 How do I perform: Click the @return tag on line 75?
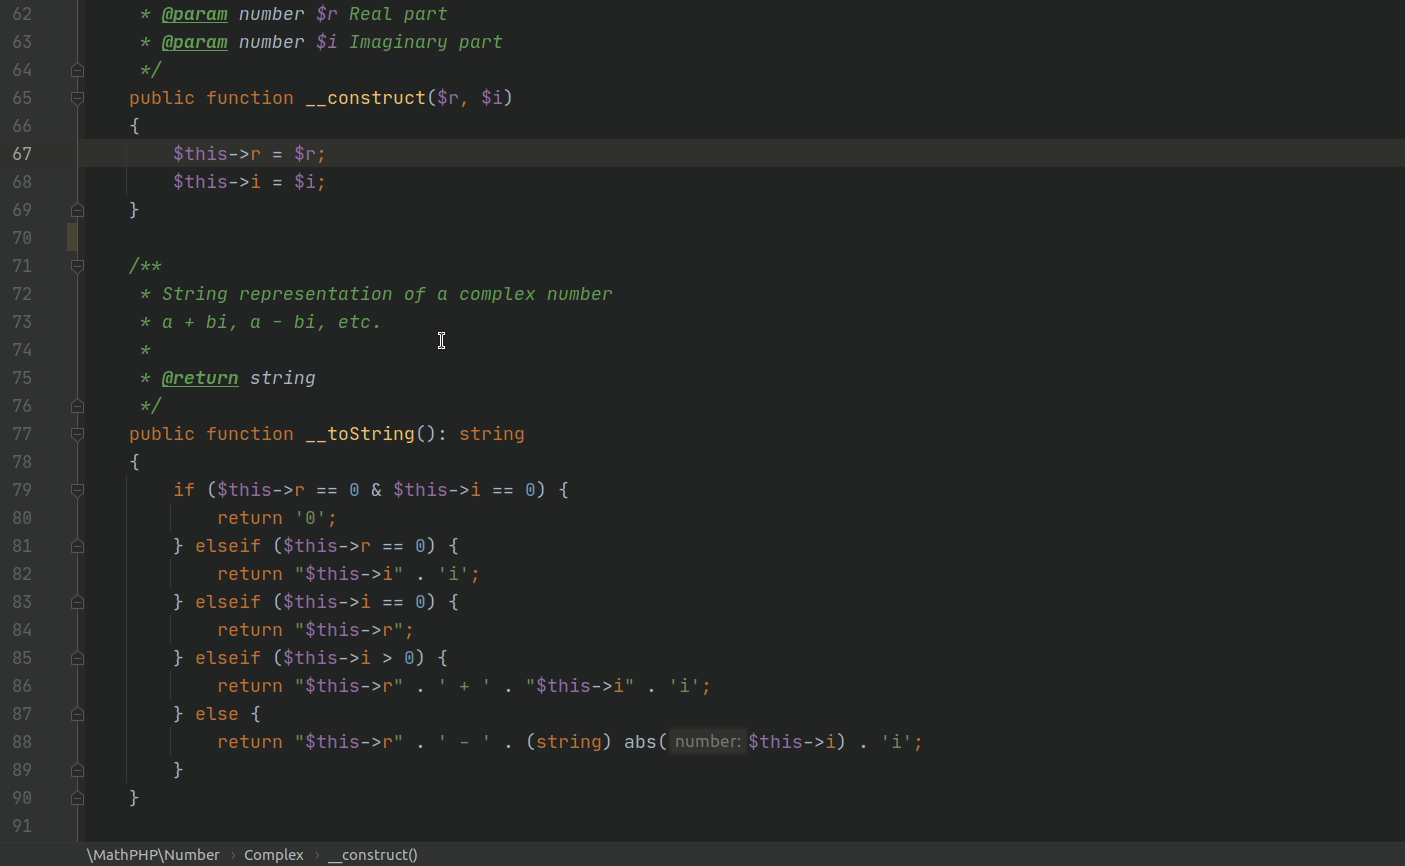pos(200,378)
